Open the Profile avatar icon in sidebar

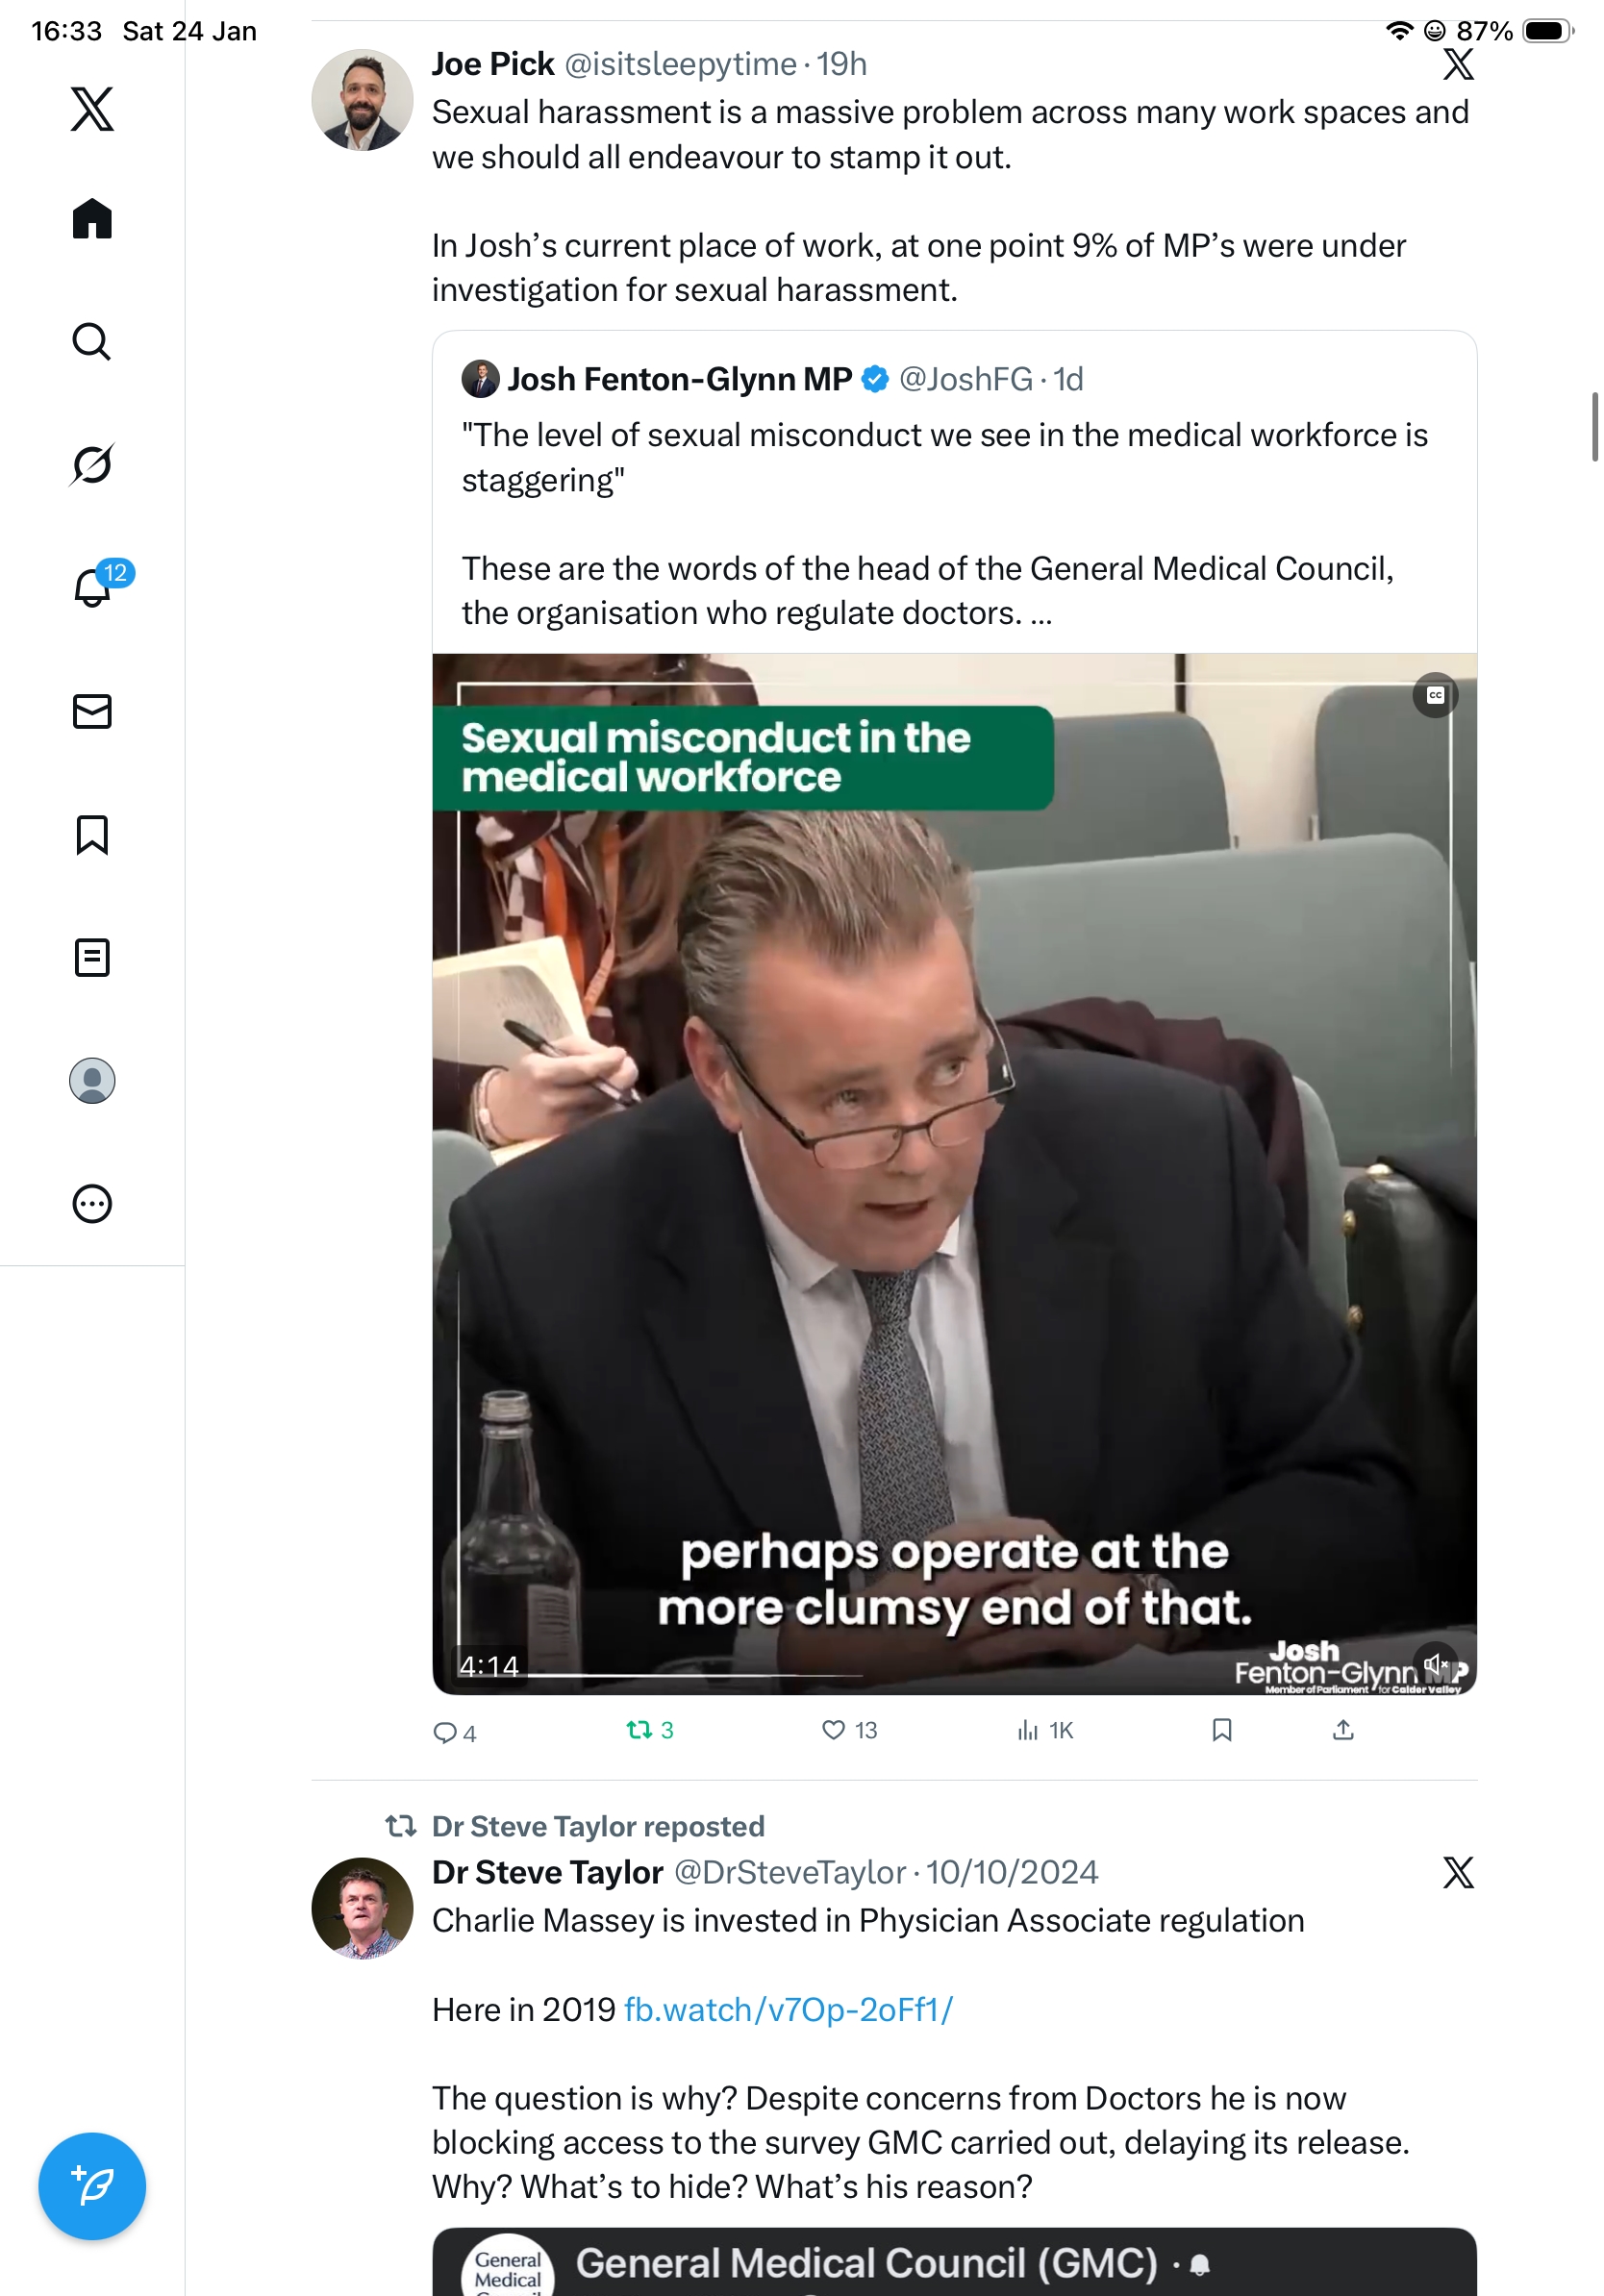pos(92,1080)
